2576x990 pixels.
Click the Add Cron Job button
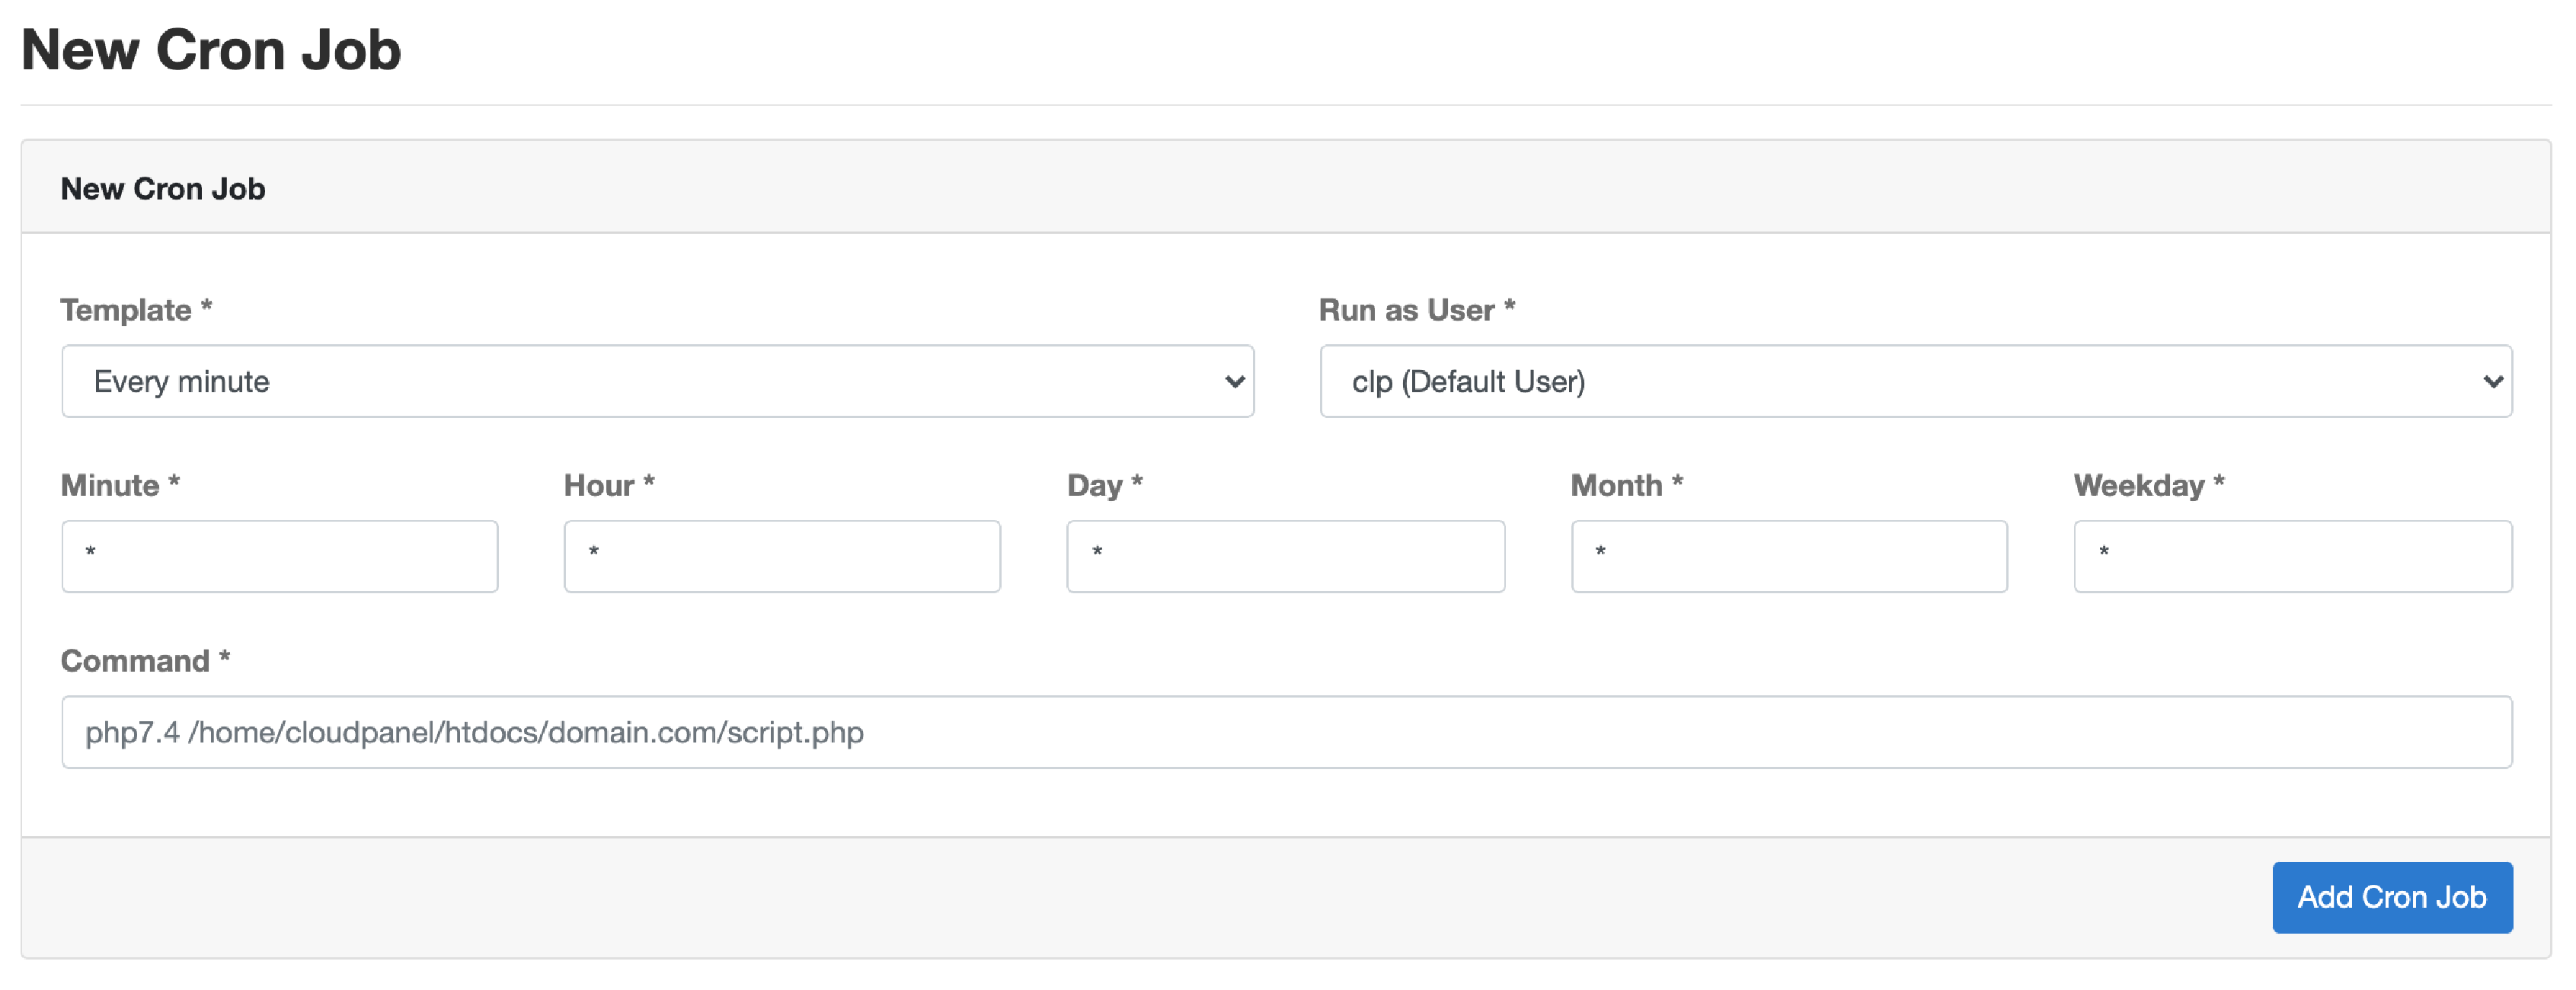(2392, 897)
